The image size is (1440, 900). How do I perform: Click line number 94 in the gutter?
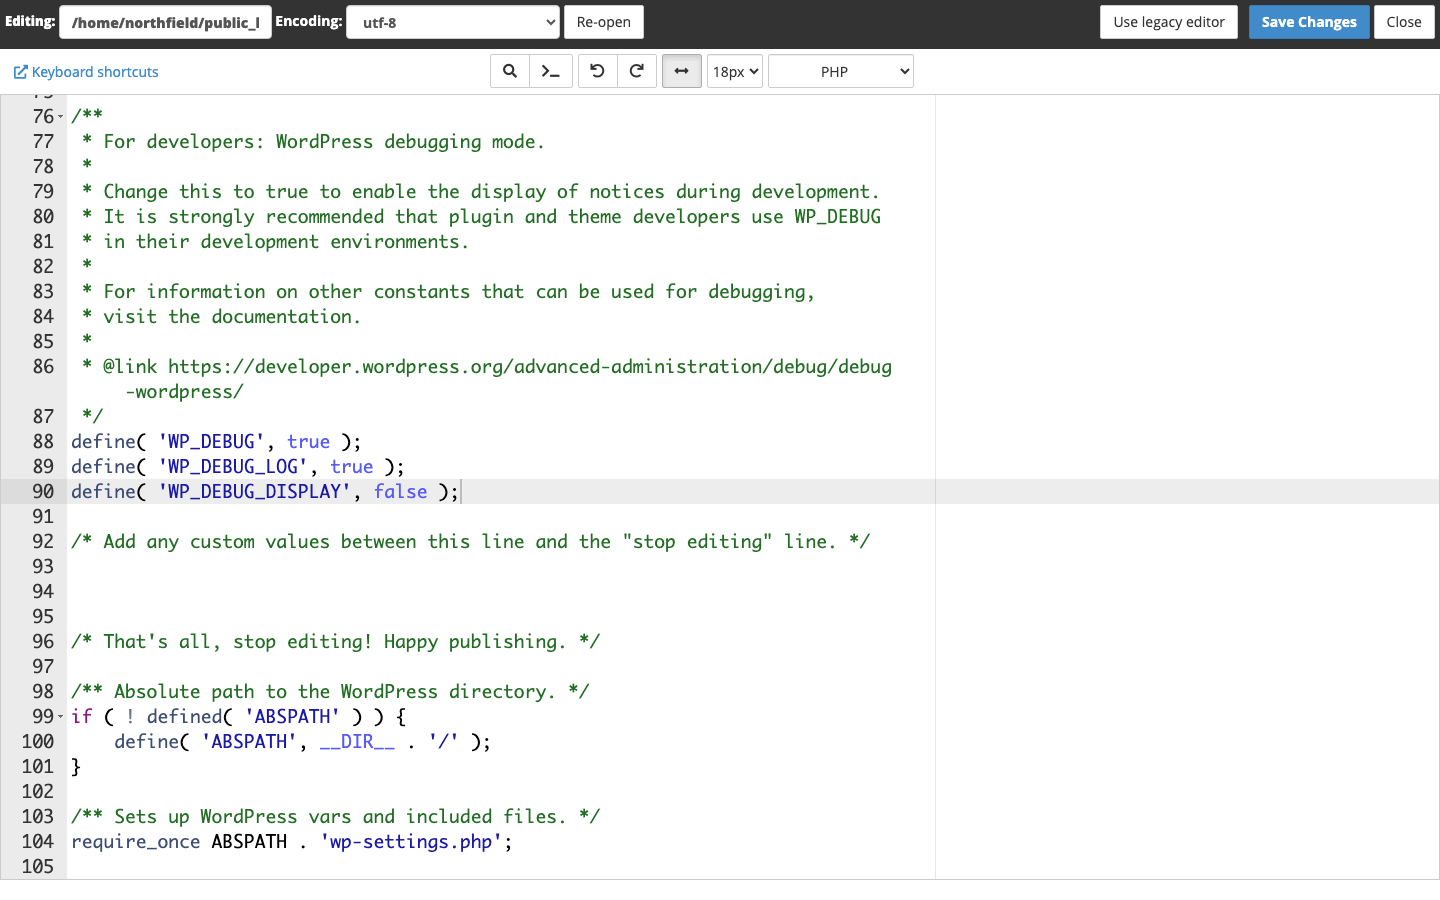coord(43,592)
